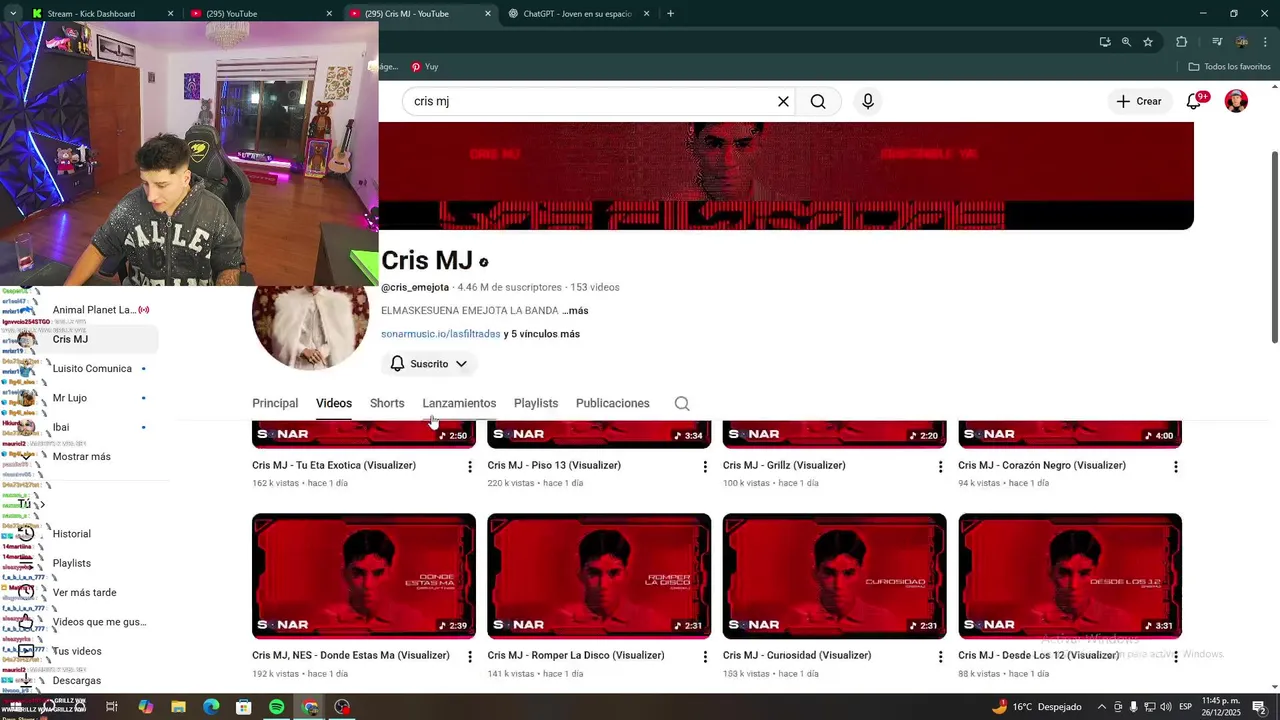
Task: Open the media controls icon in Chrome toolbar
Action: [1217, 42]
